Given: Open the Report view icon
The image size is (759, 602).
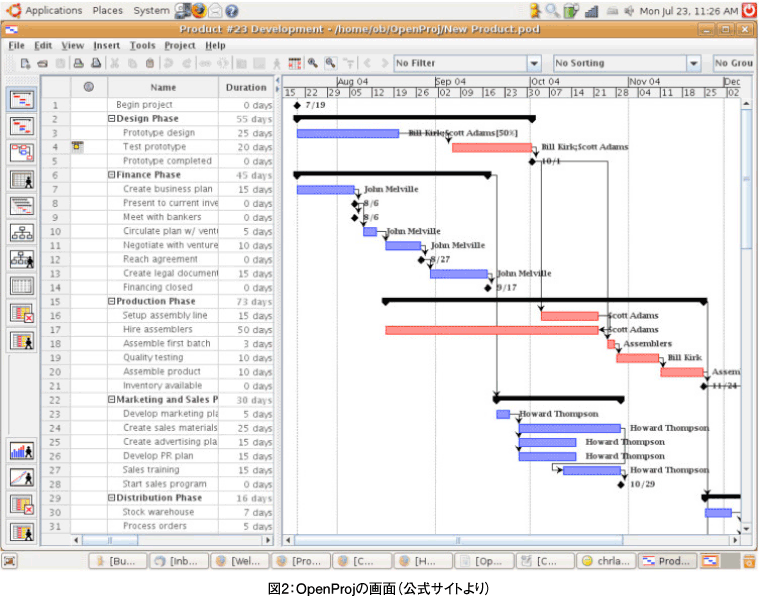Looking at the screenshot, I should pyautogui.click(x=22, y=286).
